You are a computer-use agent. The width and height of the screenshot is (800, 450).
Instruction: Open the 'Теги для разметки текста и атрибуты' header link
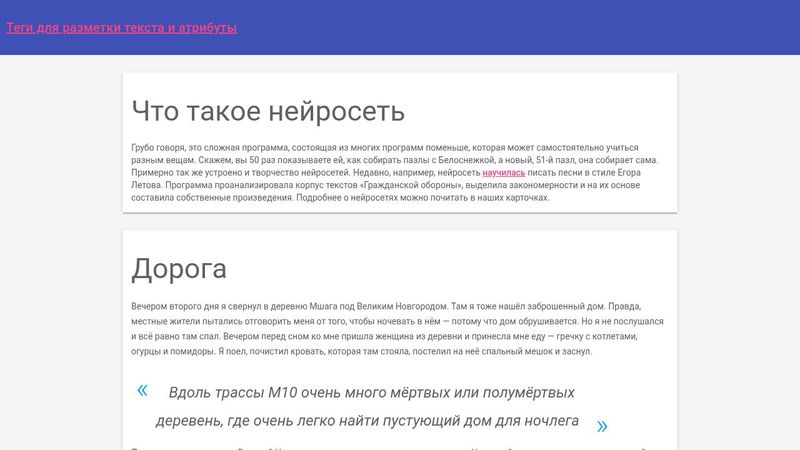121,28
